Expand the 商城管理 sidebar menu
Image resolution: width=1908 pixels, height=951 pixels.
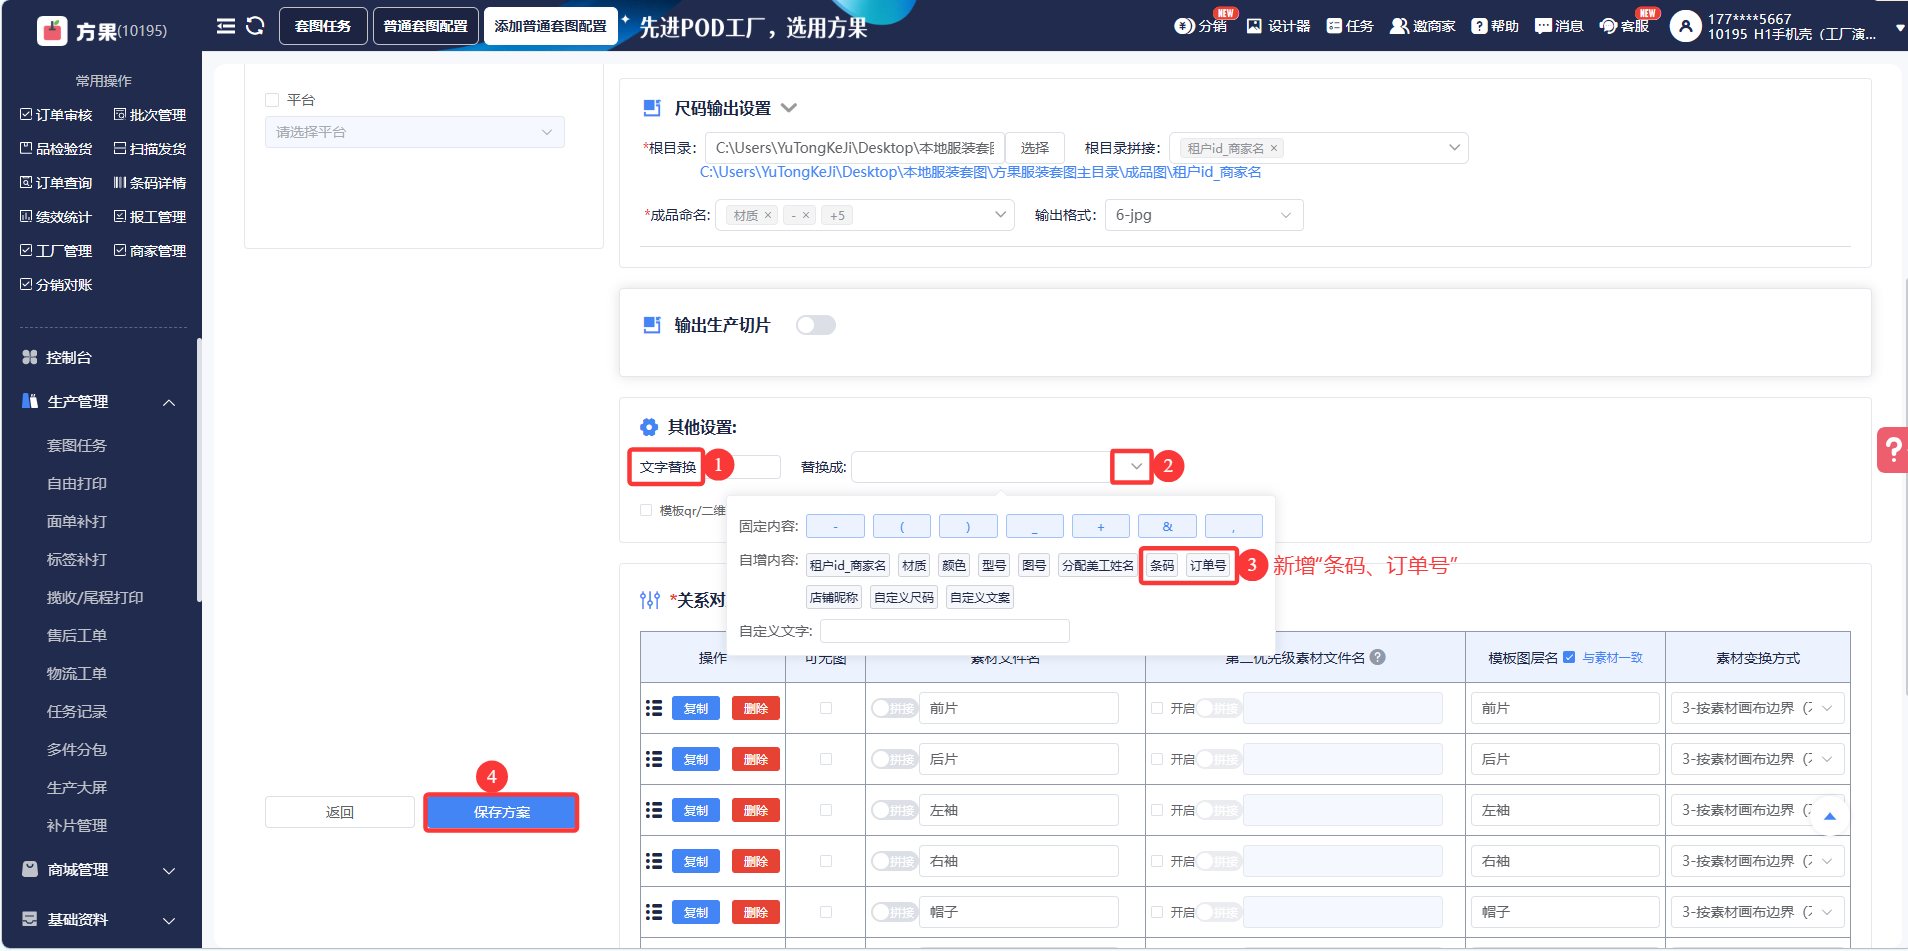pyautogui.click(x=169, y=870)
